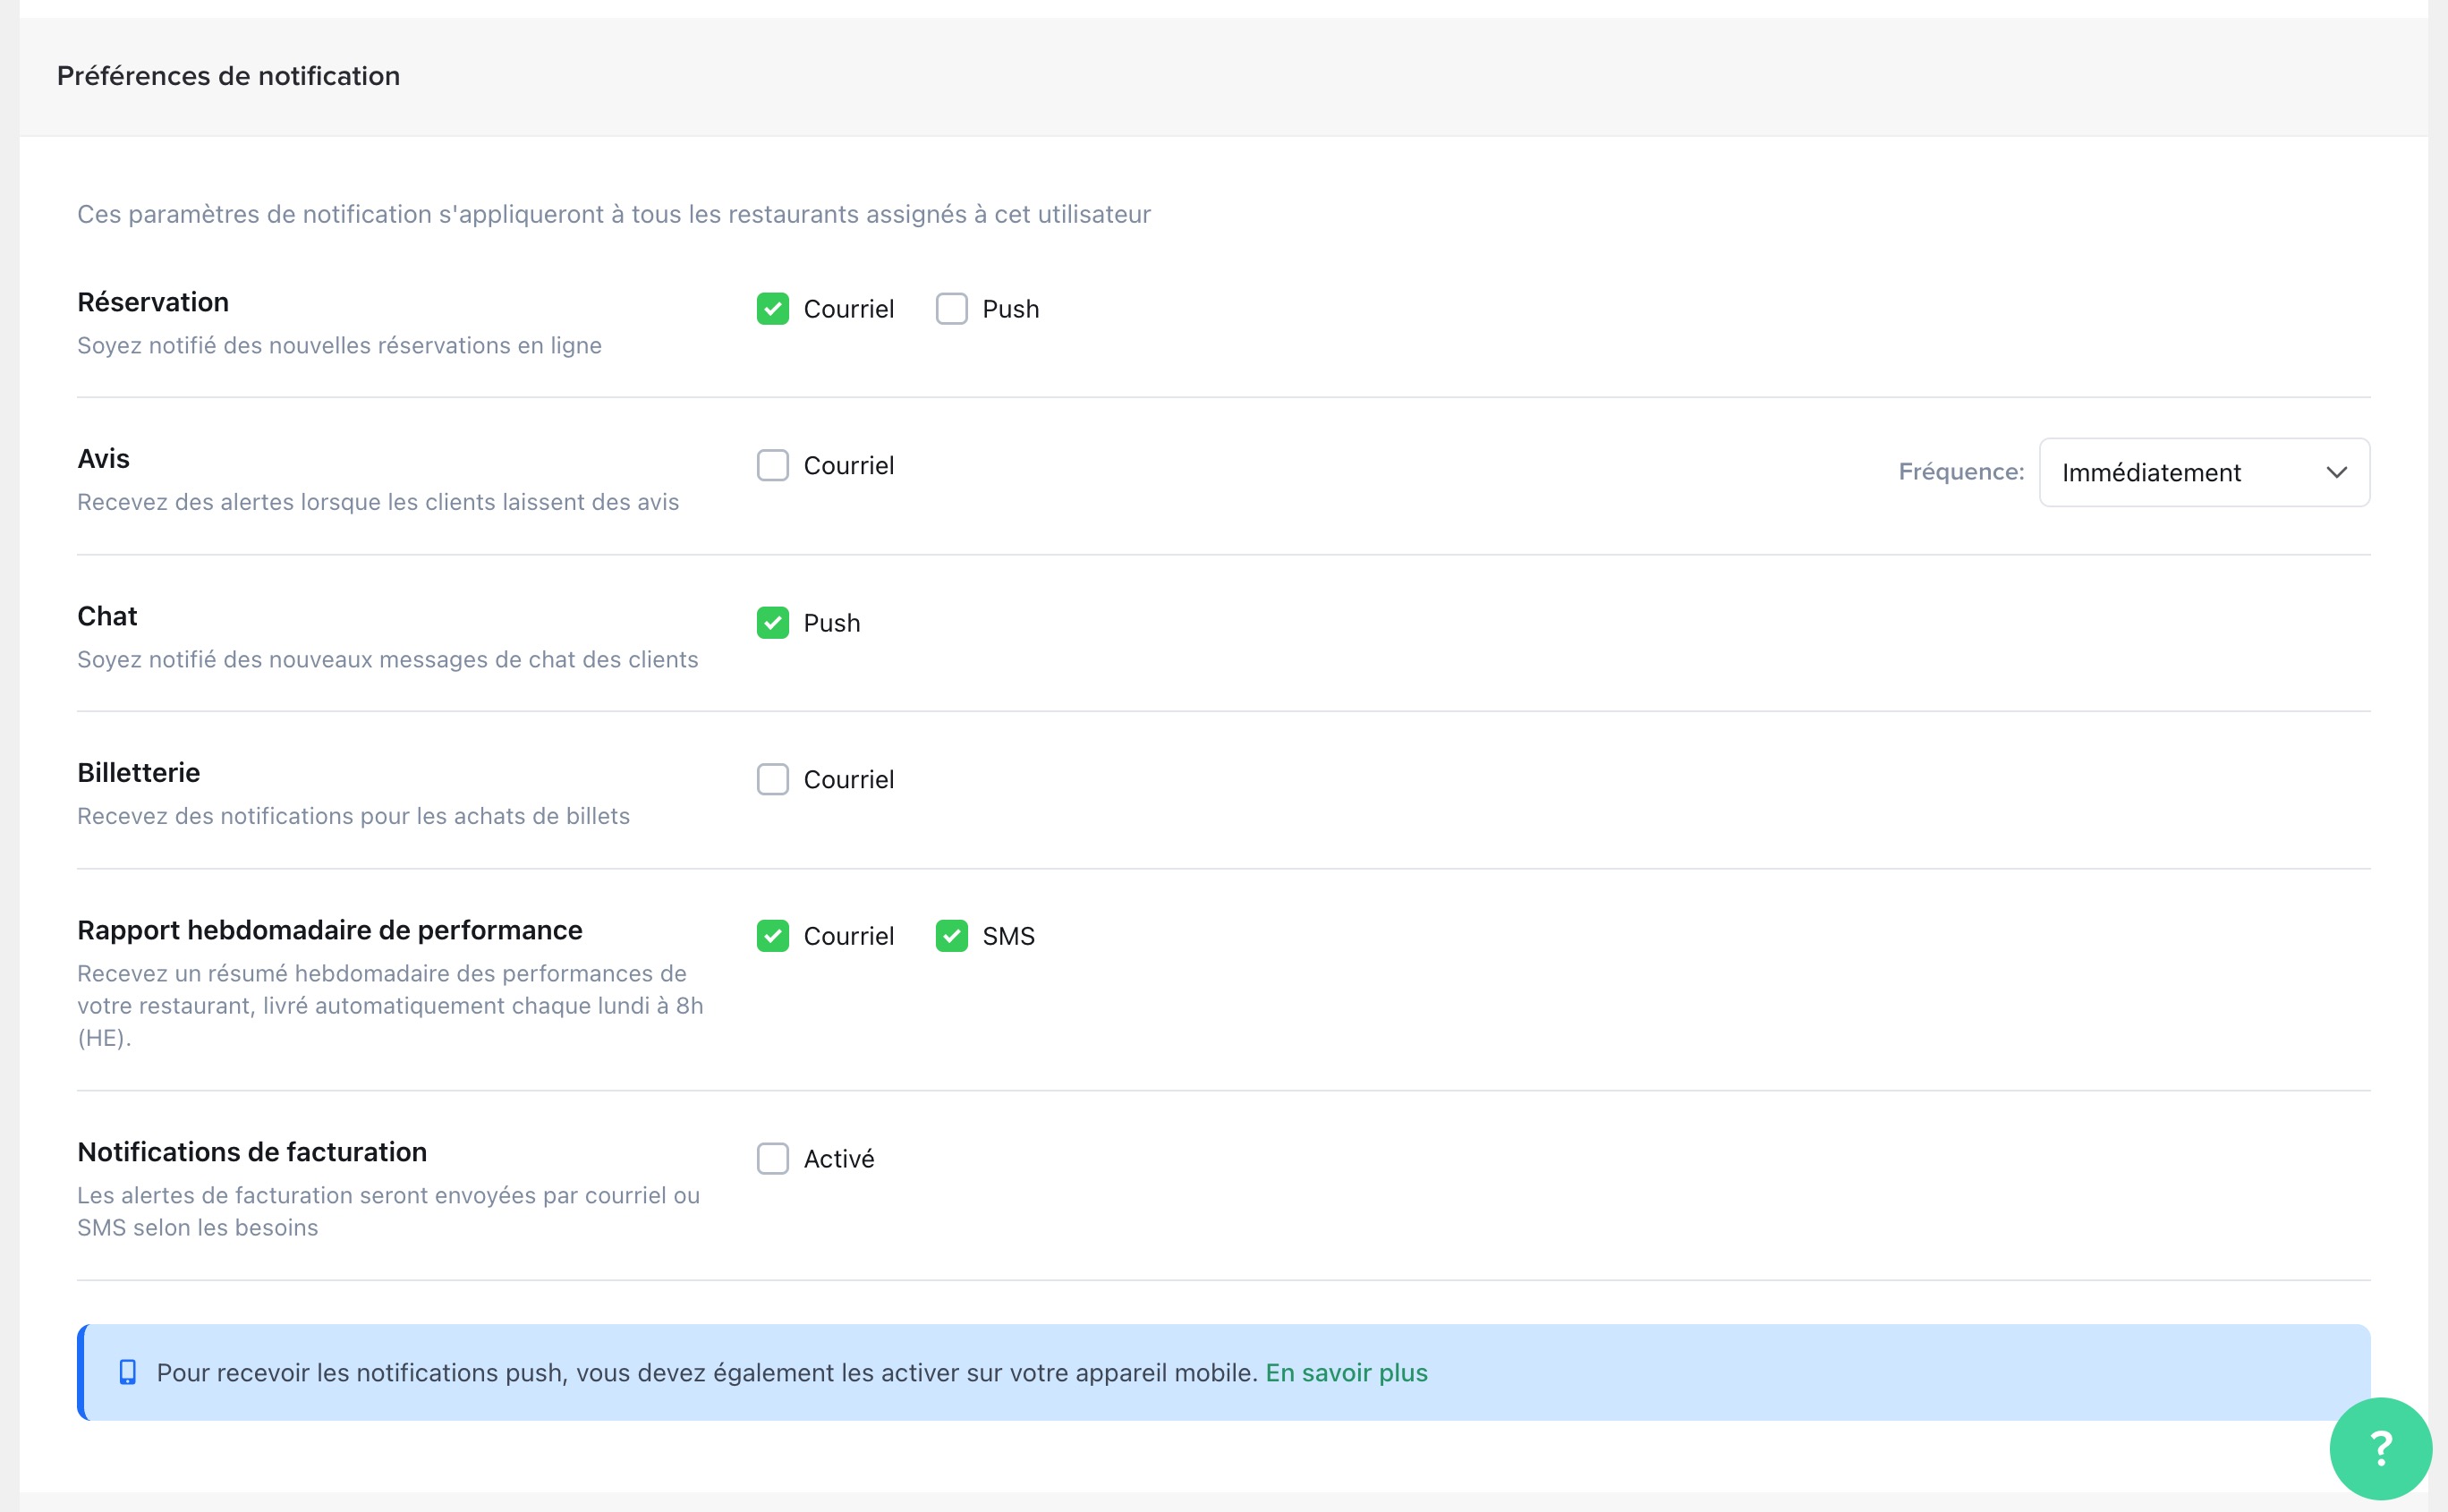Viewport: 2448px width, 1512px height.
Task: Click Courriel label in the Avis row
Action: click(848, 465)
